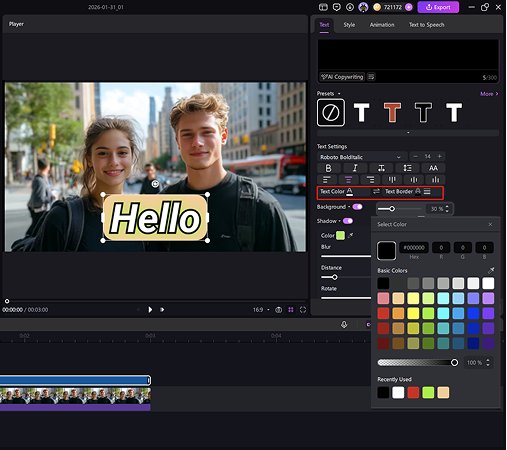Turn off the Background toggle
The image size is (507, 450).
(357, 207)
